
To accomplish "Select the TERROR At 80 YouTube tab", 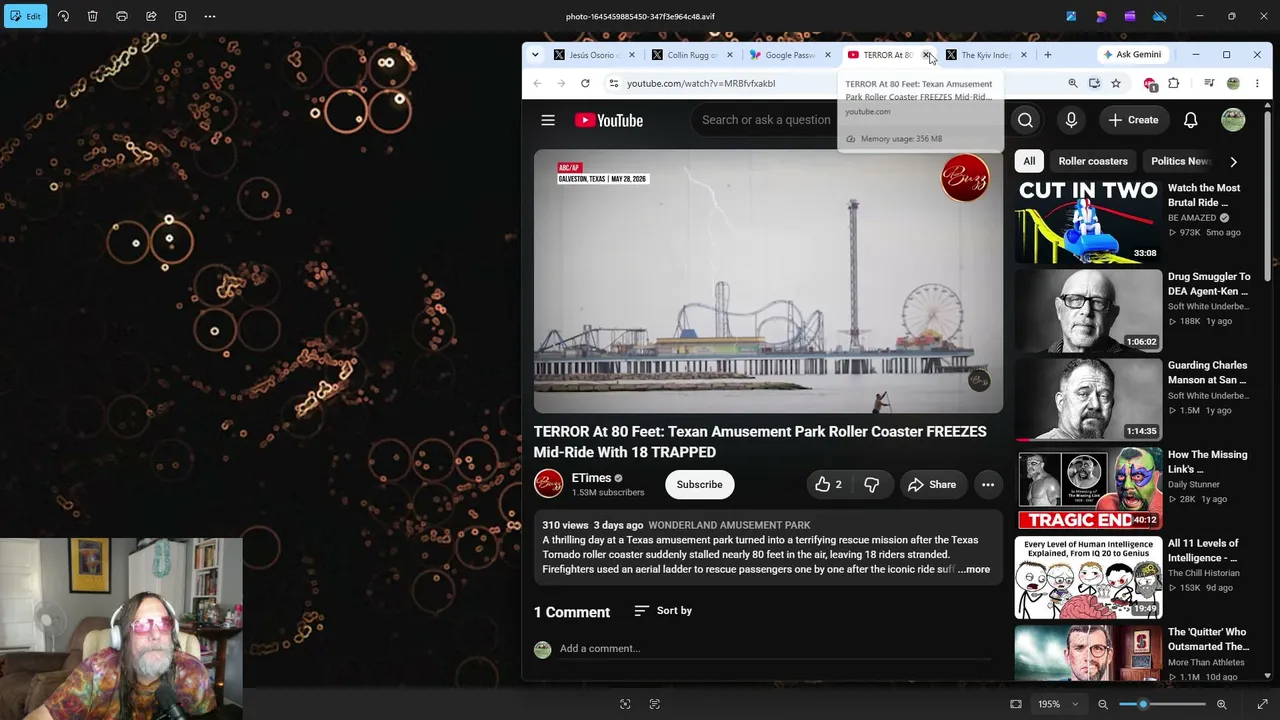I will (x=880, y=55).
